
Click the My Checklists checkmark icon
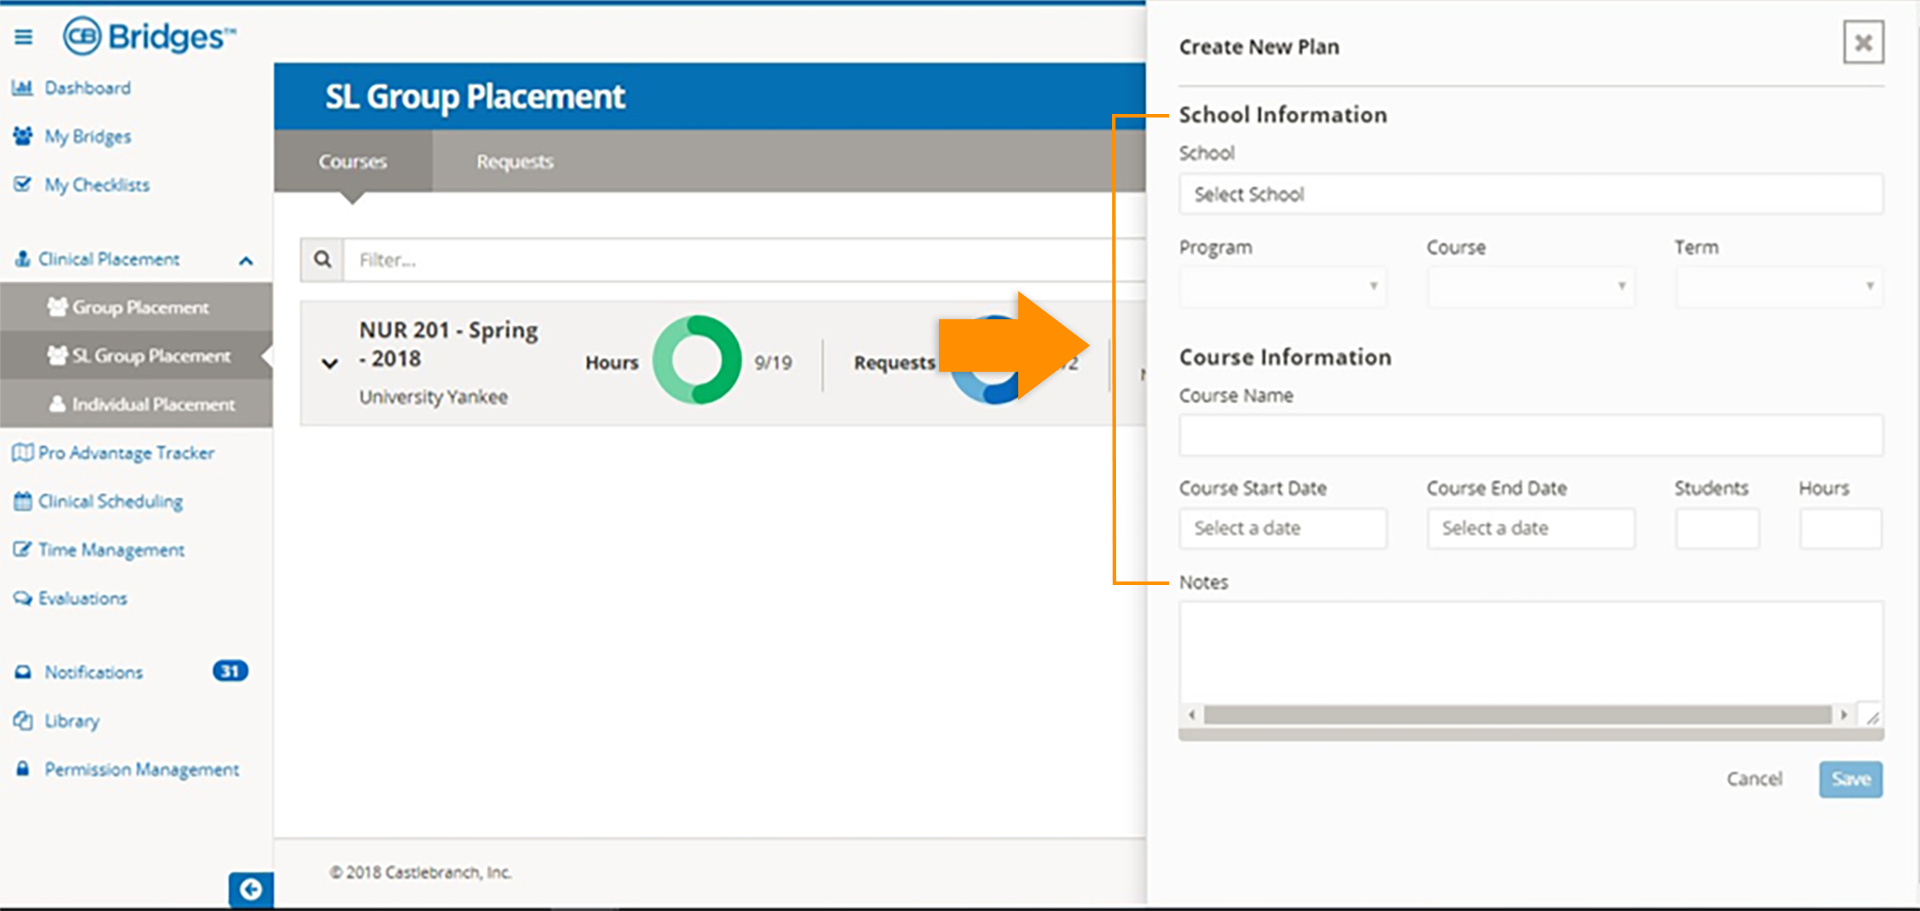22,184
